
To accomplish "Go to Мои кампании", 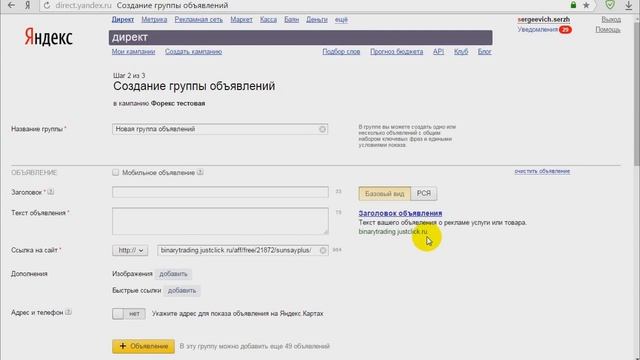I will click(133, 52).
